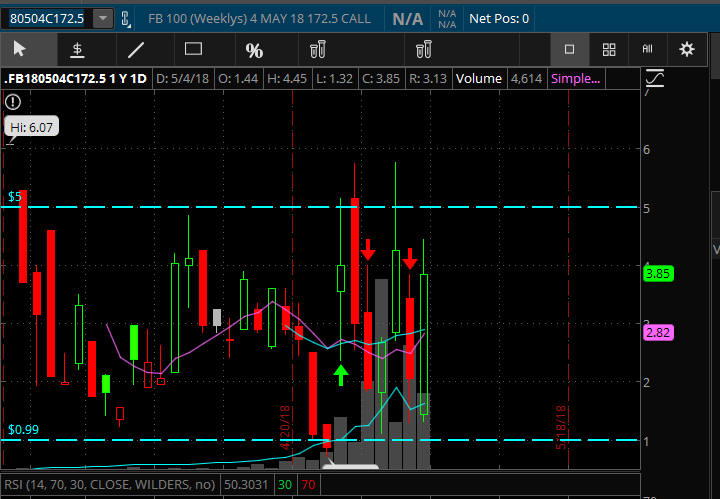Select the trendline drawing tool

(x=136, y=49)
